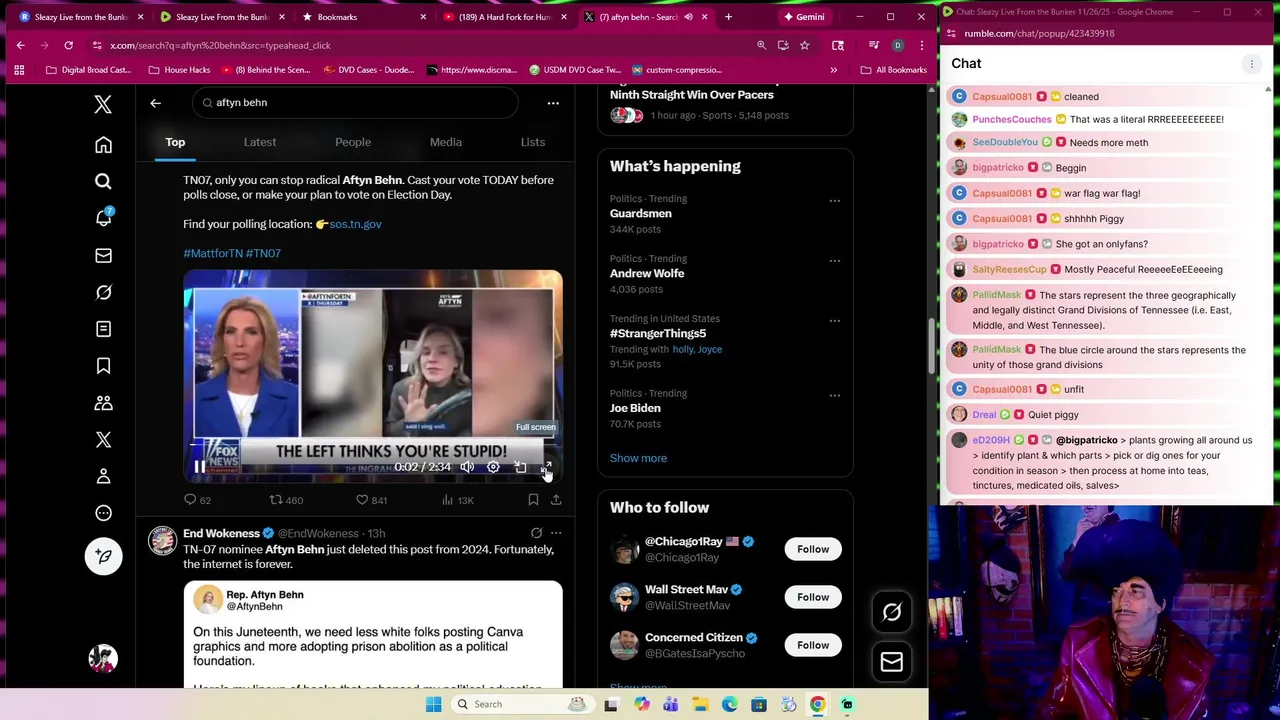Viewport: 1280px width, 720px height.
Task: Open the X Home icon in sidebar
Action: (103, 145)
